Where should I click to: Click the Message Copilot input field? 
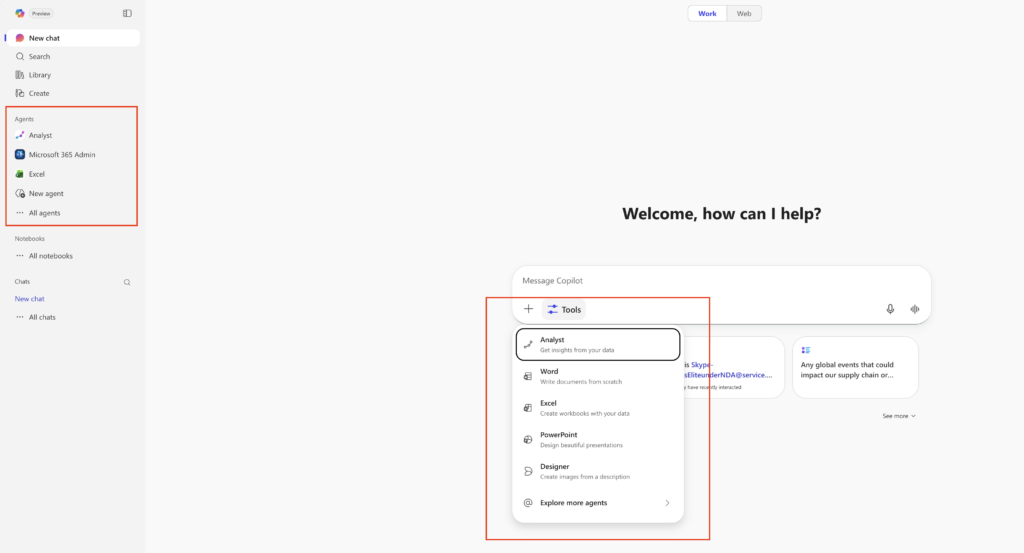(720, 281)
